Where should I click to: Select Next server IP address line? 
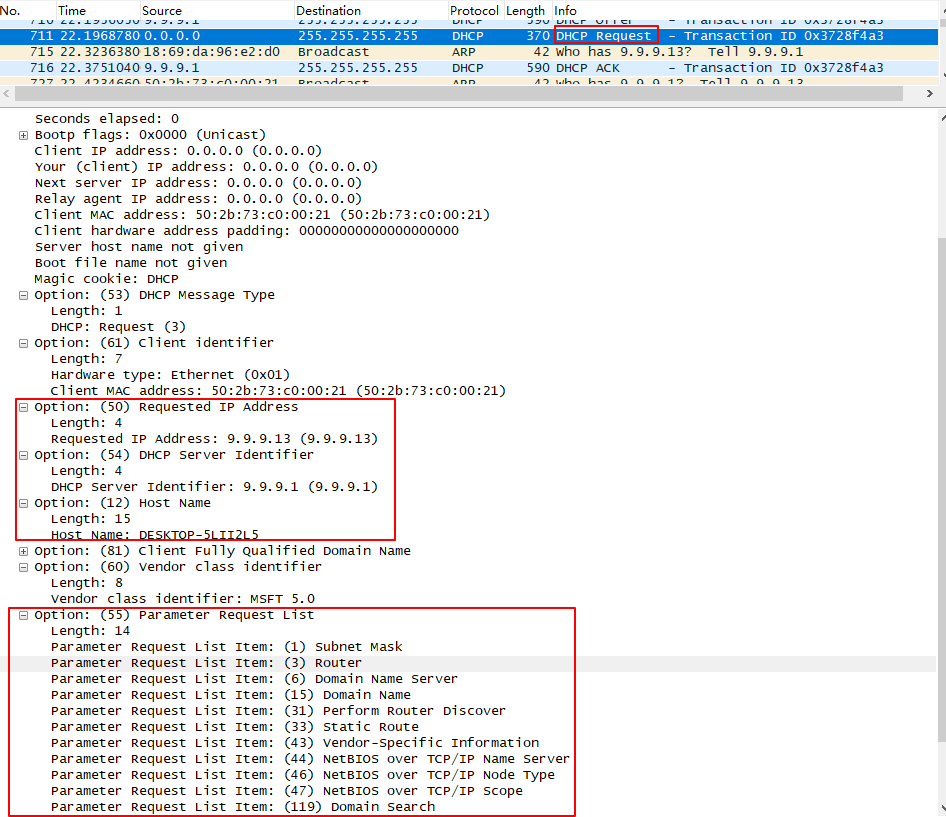point(198,183)
